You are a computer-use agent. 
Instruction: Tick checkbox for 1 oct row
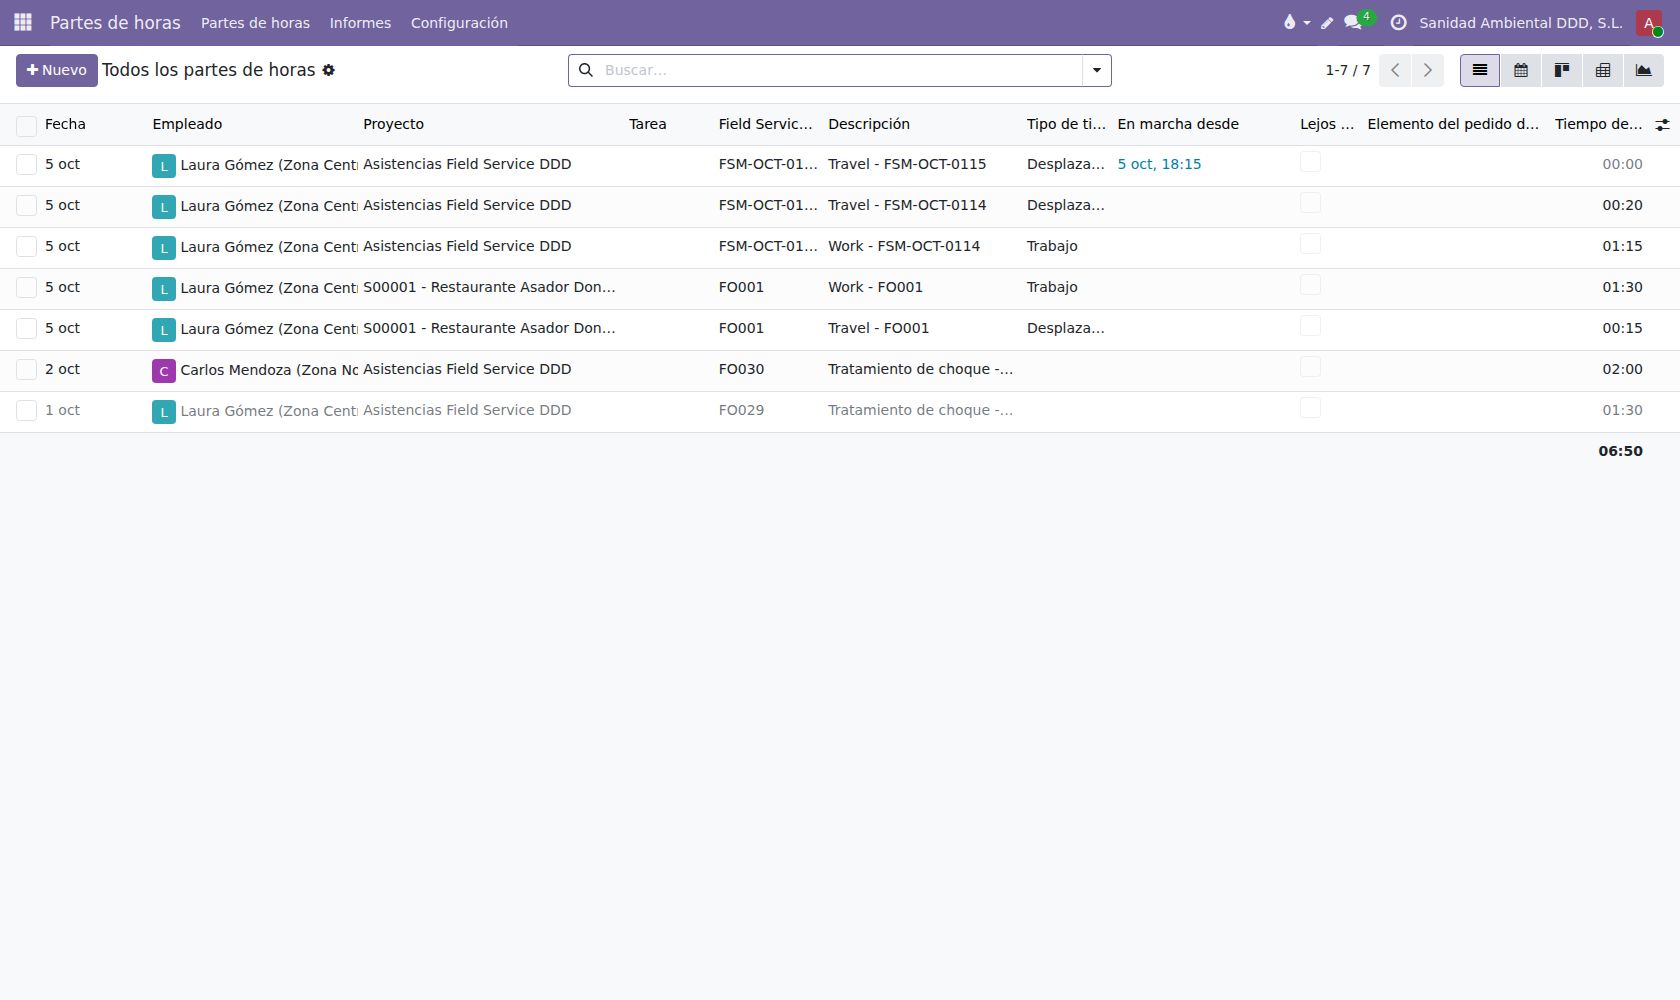coord(27,411)
